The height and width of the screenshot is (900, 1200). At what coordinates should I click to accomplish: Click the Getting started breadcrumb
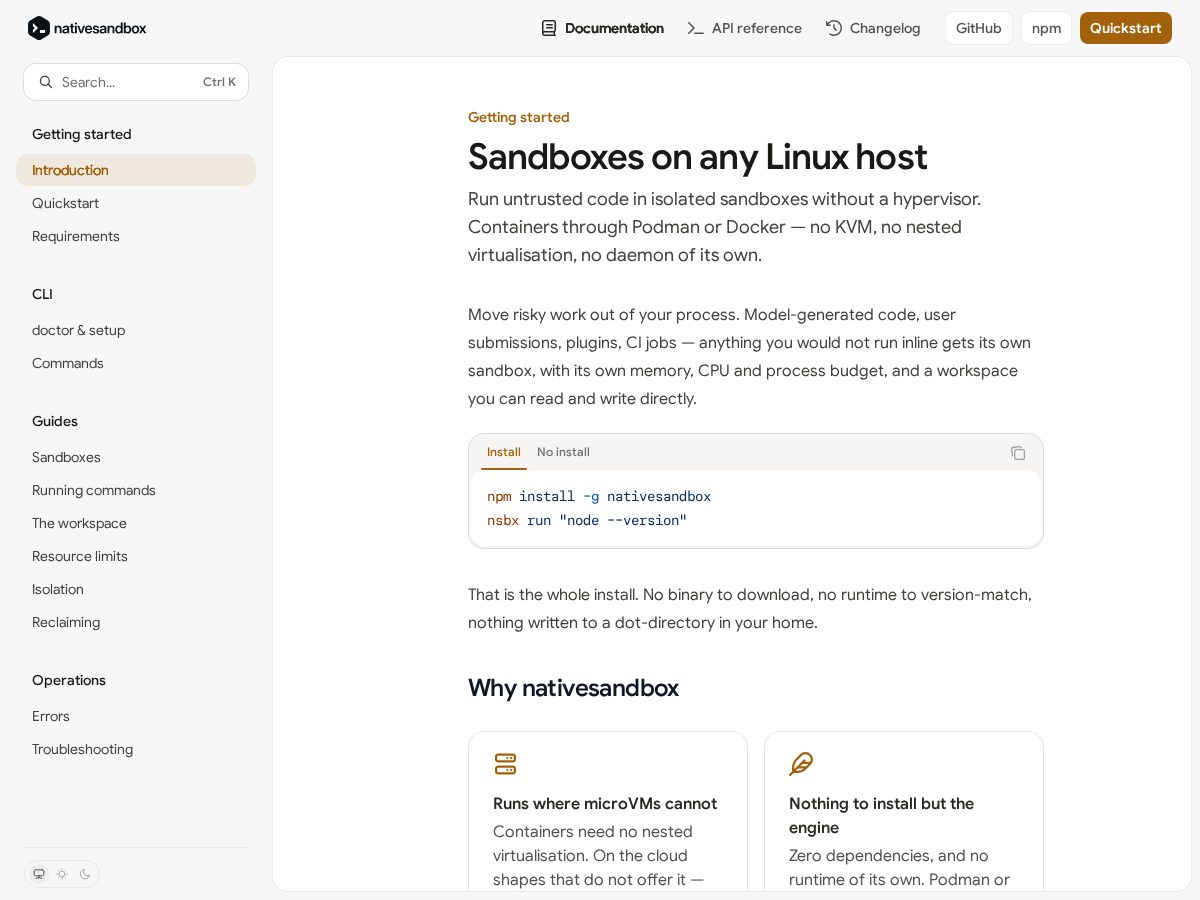[518, 117]
